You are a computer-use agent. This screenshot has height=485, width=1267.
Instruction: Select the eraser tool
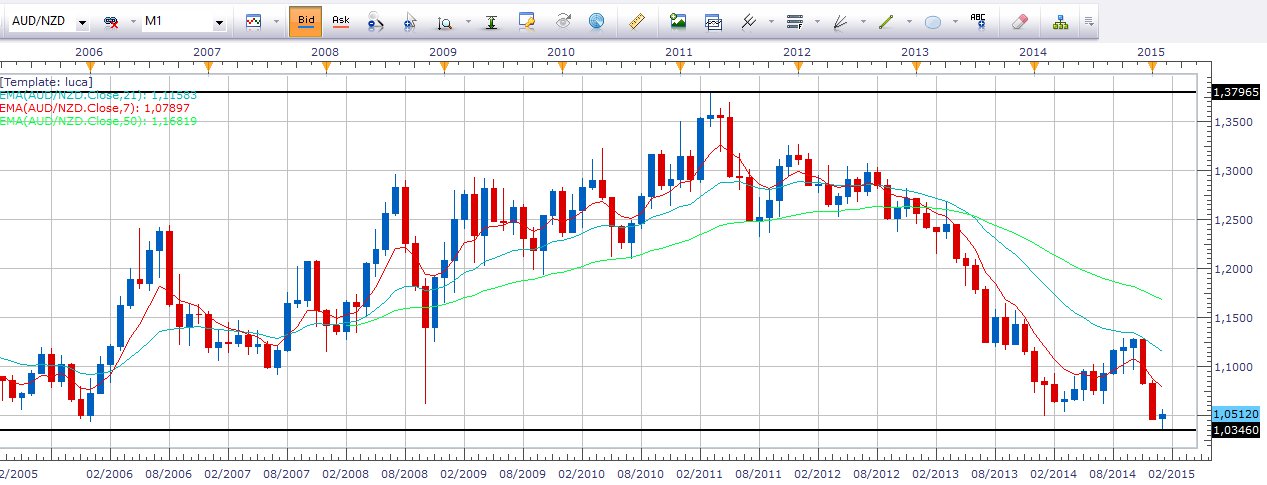point(1019,21)
